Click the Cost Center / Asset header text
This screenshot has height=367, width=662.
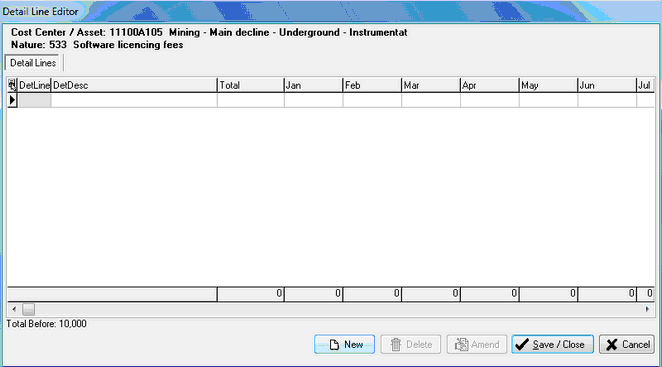[209, 33]
